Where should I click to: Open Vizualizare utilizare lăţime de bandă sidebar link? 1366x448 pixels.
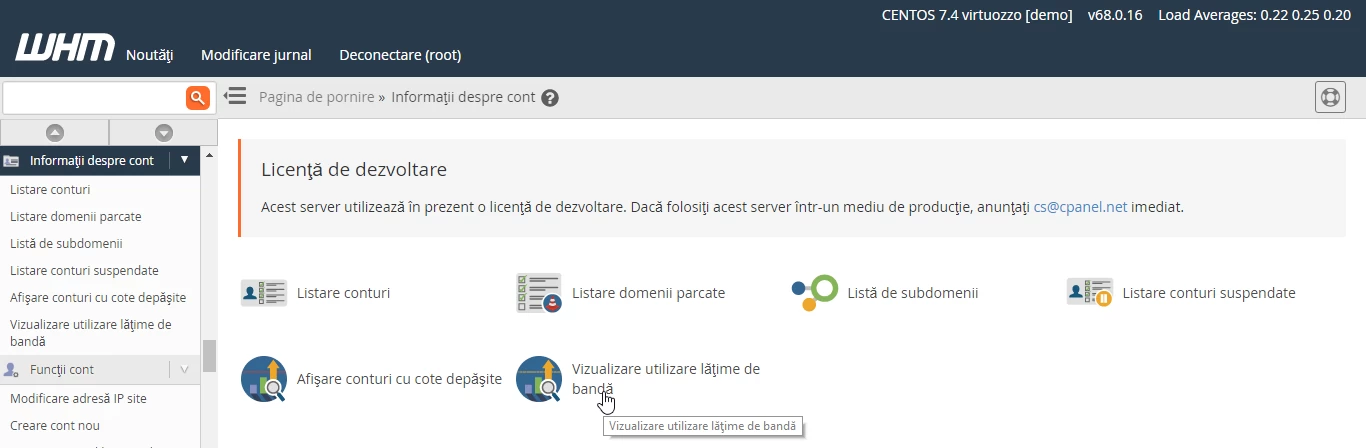coord(91,333)
